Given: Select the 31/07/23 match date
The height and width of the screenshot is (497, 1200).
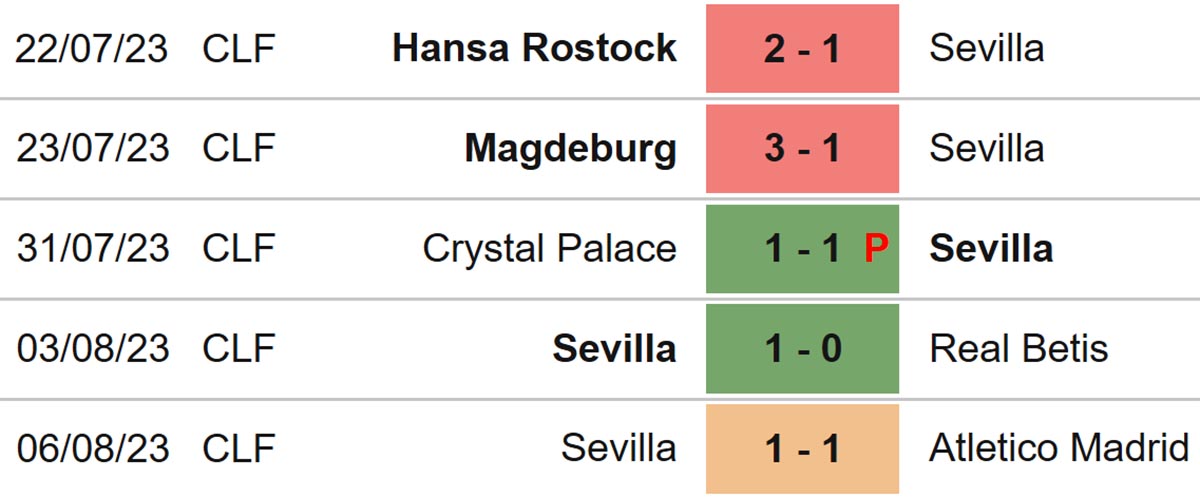Looking at the screenshot, I should pos(92,248).
